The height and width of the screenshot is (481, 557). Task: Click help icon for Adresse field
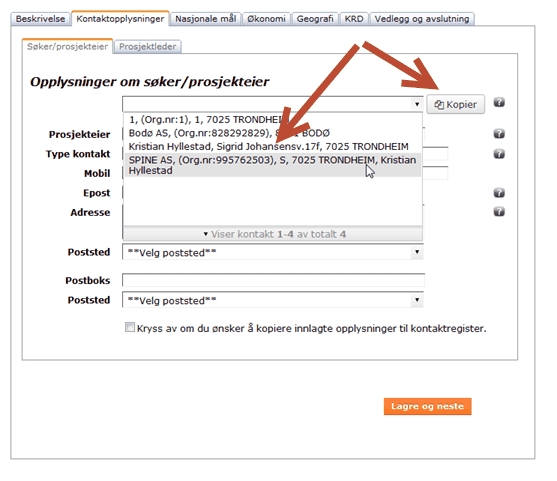point(499,212)
